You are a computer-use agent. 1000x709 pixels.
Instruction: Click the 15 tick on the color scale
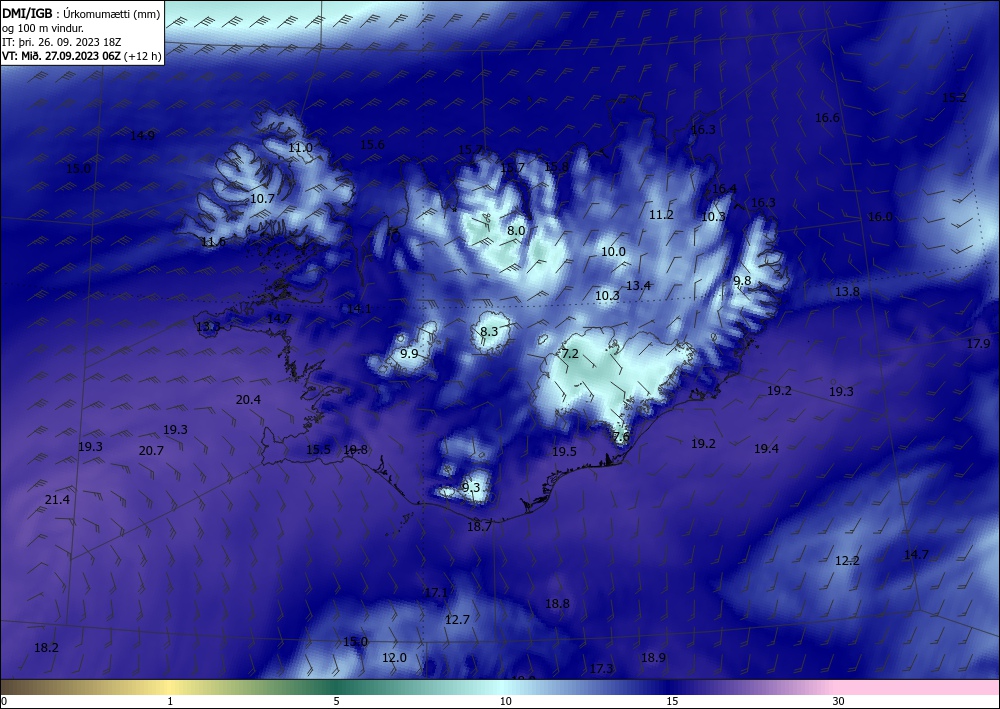672,701
